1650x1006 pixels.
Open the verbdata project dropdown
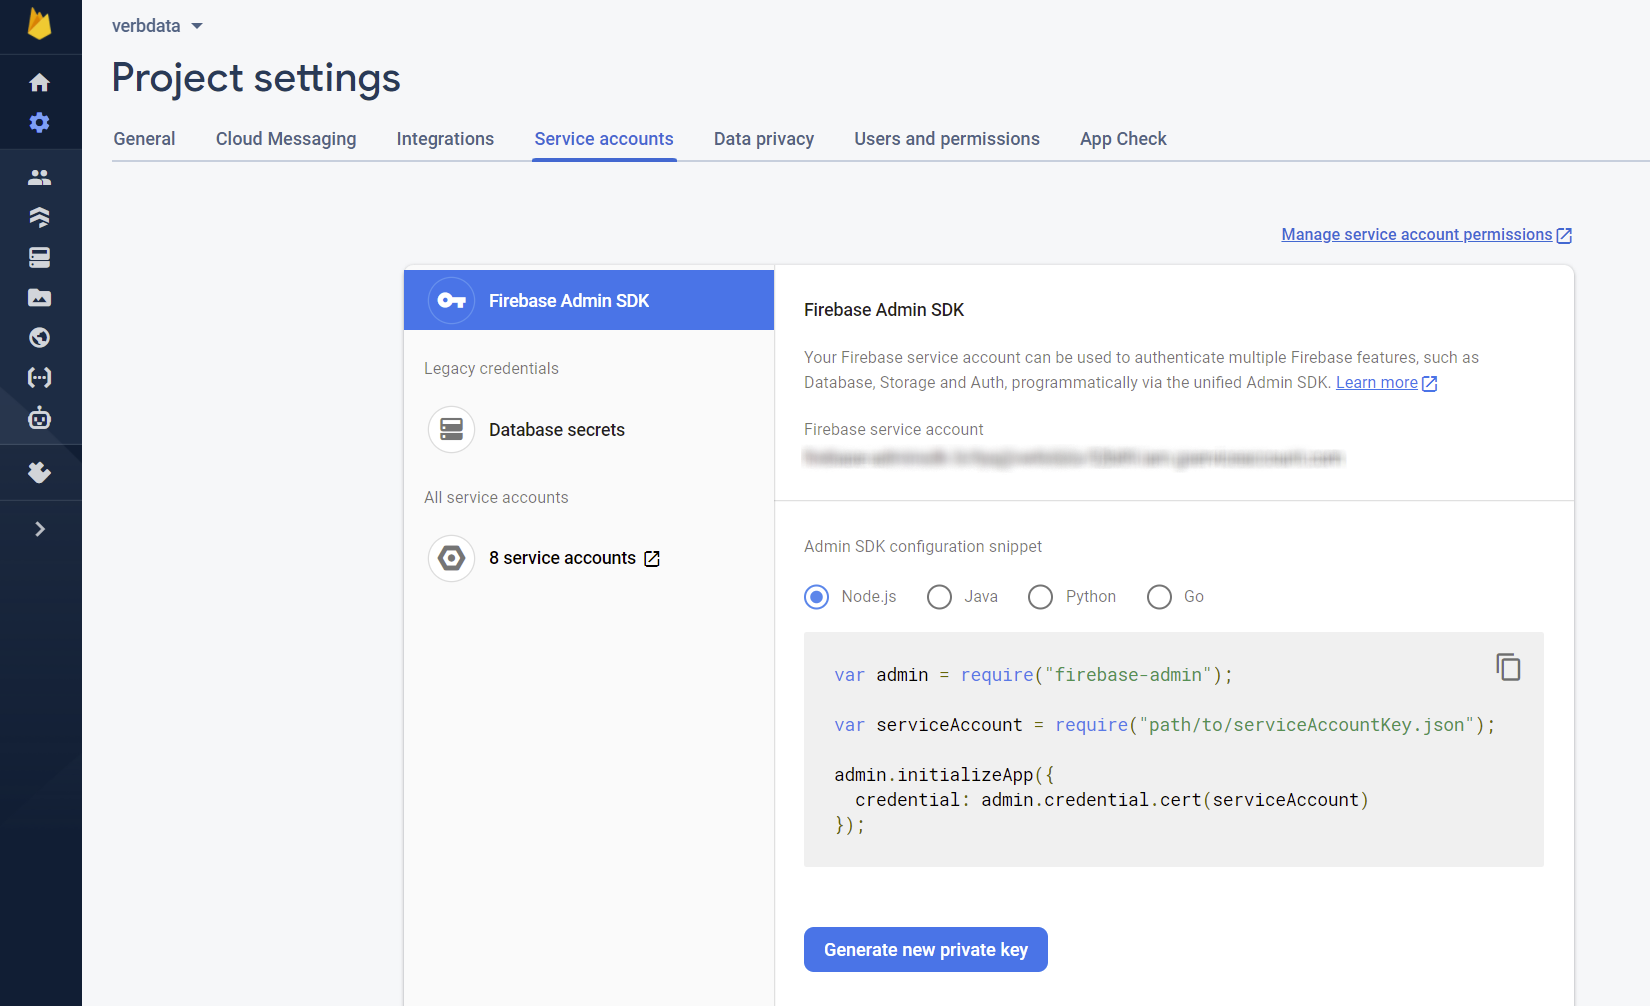tap(158, 26)
